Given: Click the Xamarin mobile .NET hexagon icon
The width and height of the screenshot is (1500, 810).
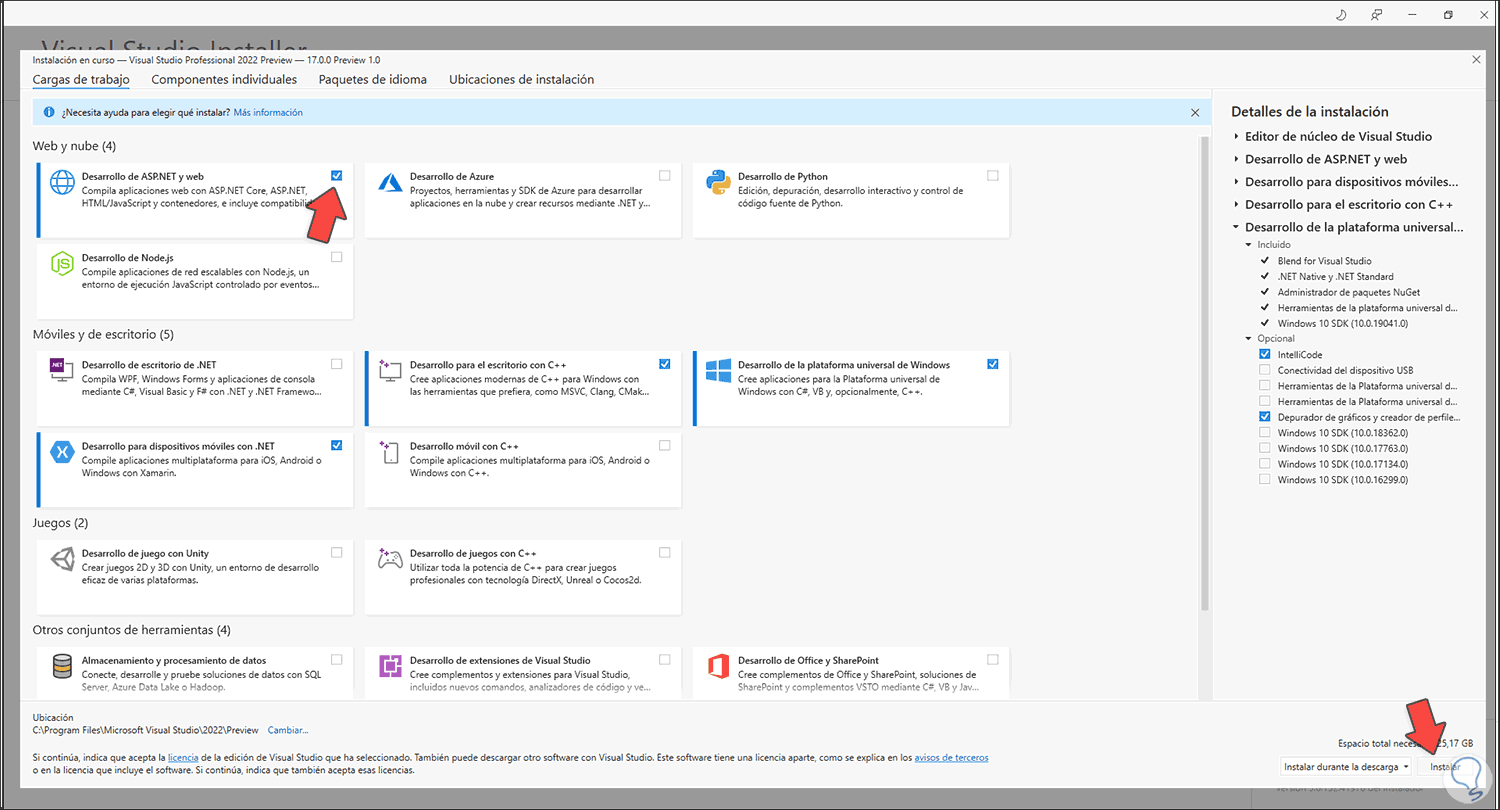Looking at the screenshot, I should [62, 452].
